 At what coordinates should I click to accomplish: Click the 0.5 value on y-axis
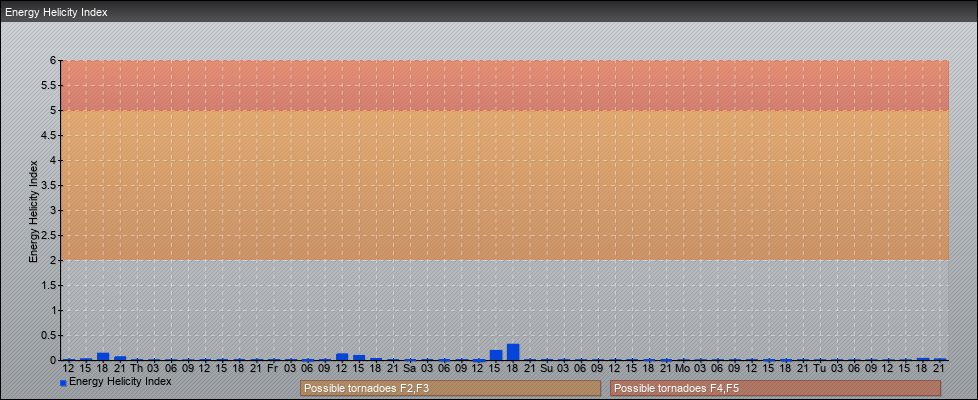(x=49, y=335)
